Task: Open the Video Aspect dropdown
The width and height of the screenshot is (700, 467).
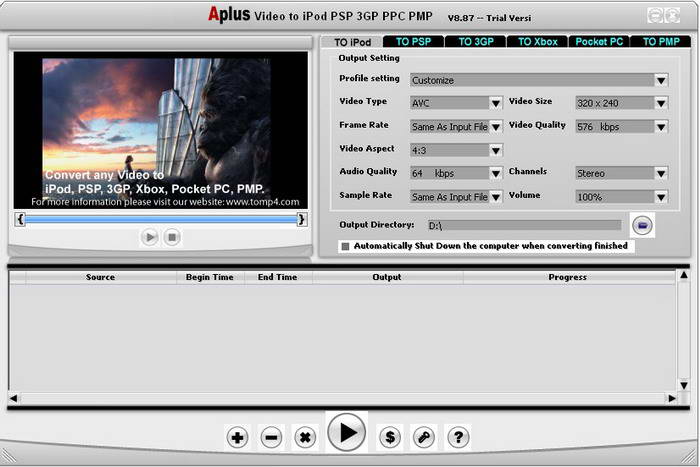Action: [496, 150]
